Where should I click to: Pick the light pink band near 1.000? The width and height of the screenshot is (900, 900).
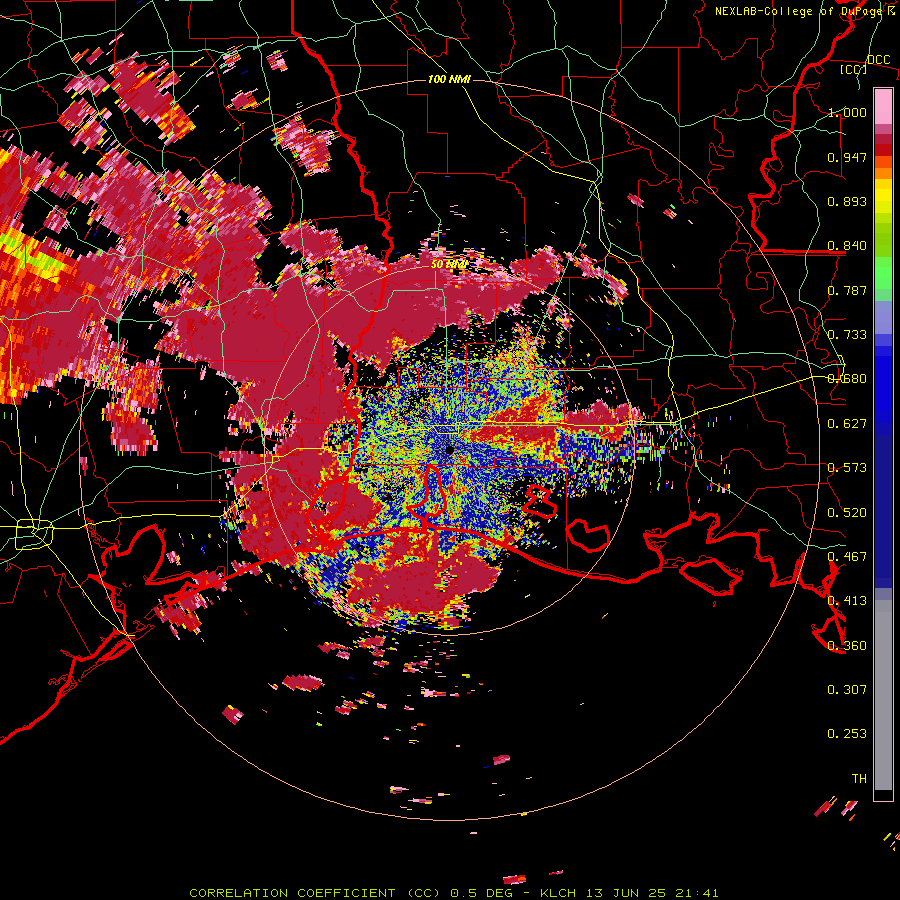(x=883, y=106)
